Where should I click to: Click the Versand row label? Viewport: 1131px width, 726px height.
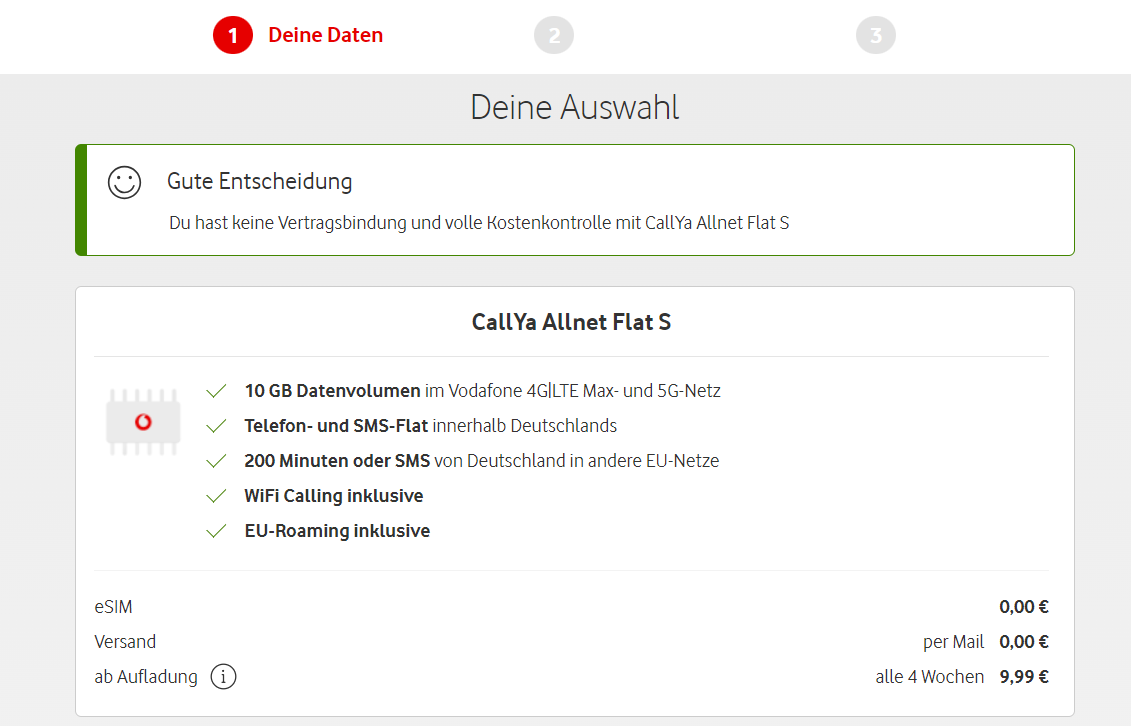[x=125, y=642]
